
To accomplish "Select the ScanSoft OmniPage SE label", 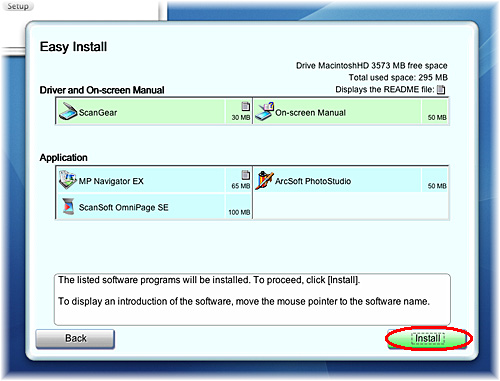I will click(x=123, y=207).
